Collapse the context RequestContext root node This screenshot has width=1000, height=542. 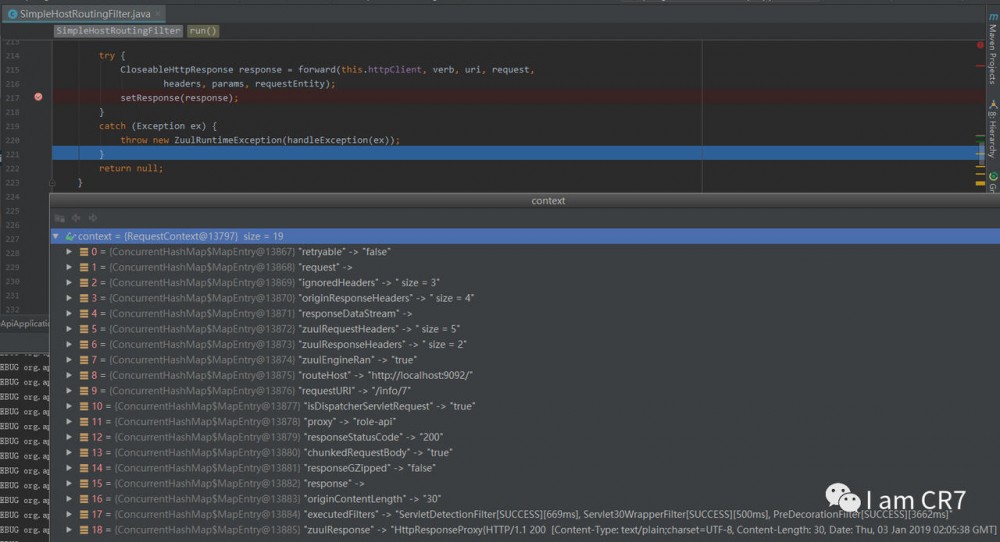click(x=56, y=236)
